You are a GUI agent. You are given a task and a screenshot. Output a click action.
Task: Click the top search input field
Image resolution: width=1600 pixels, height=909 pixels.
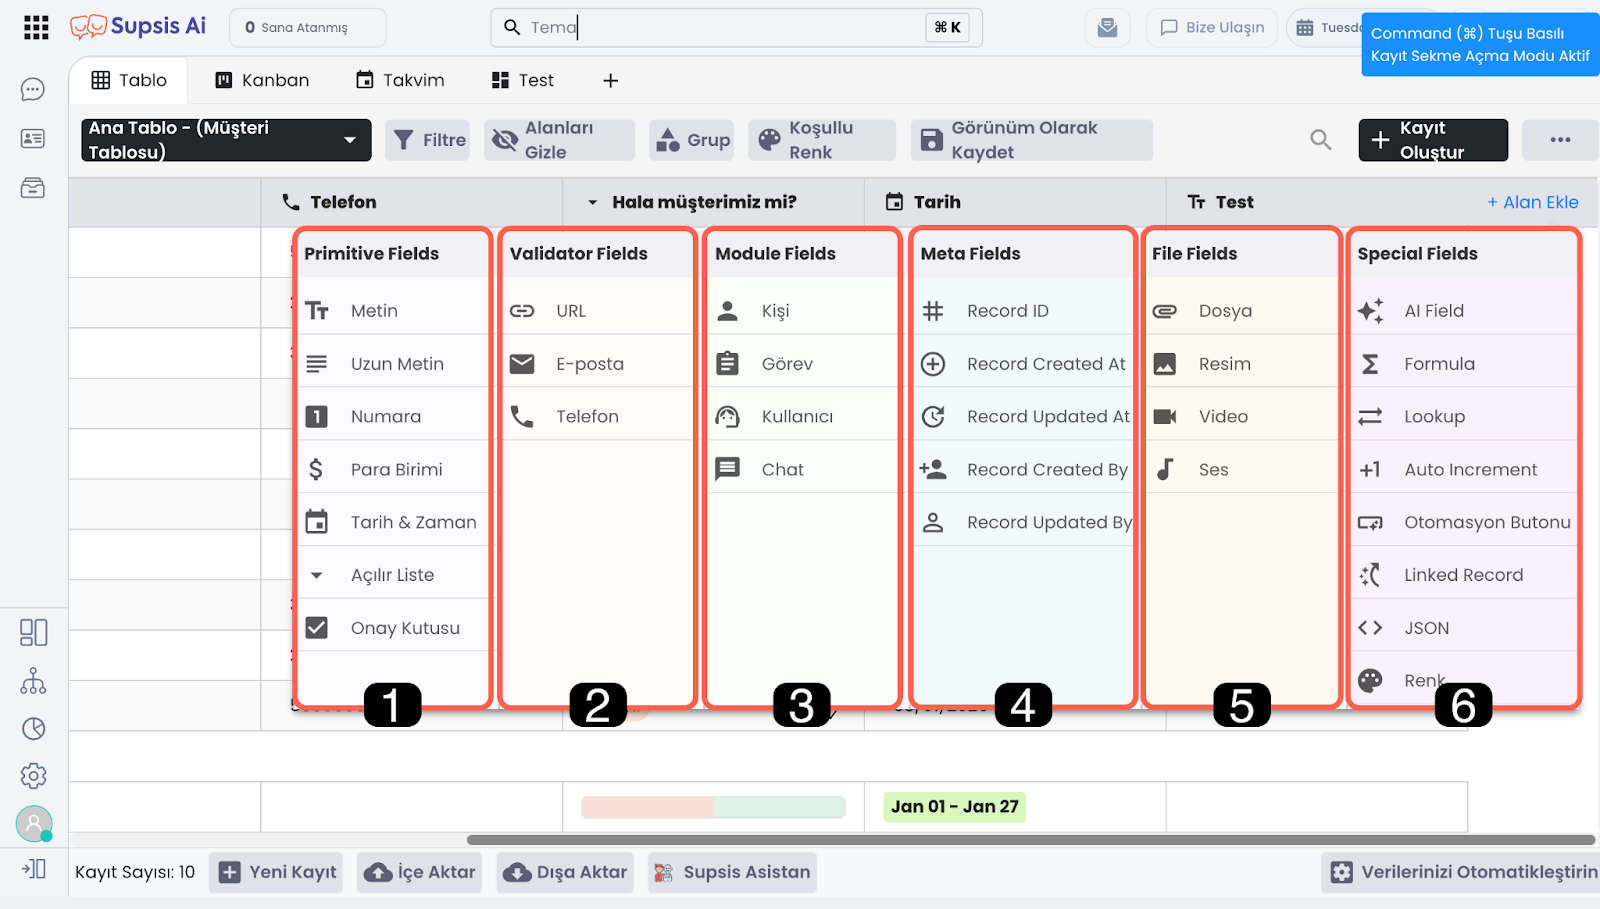720,27
